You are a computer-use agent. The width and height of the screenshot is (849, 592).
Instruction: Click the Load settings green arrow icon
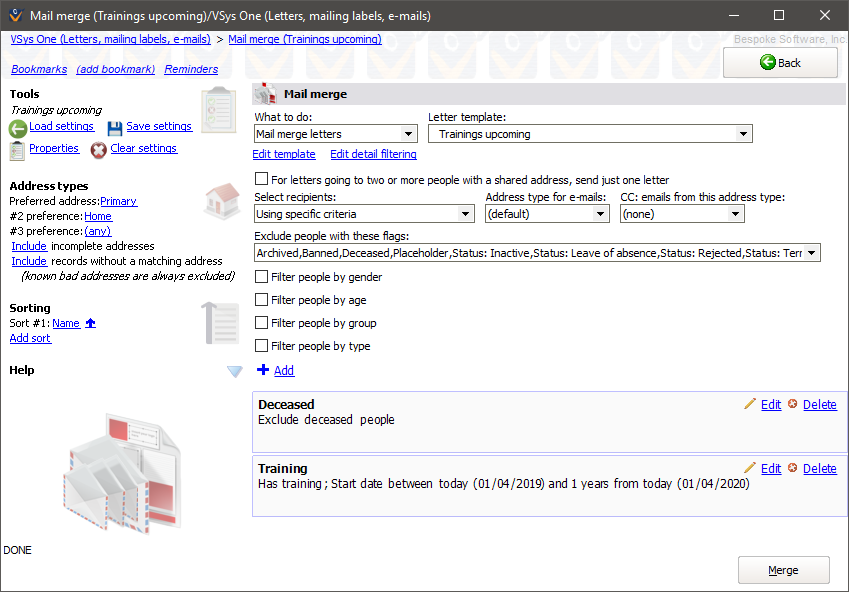[x=18, y=126]
